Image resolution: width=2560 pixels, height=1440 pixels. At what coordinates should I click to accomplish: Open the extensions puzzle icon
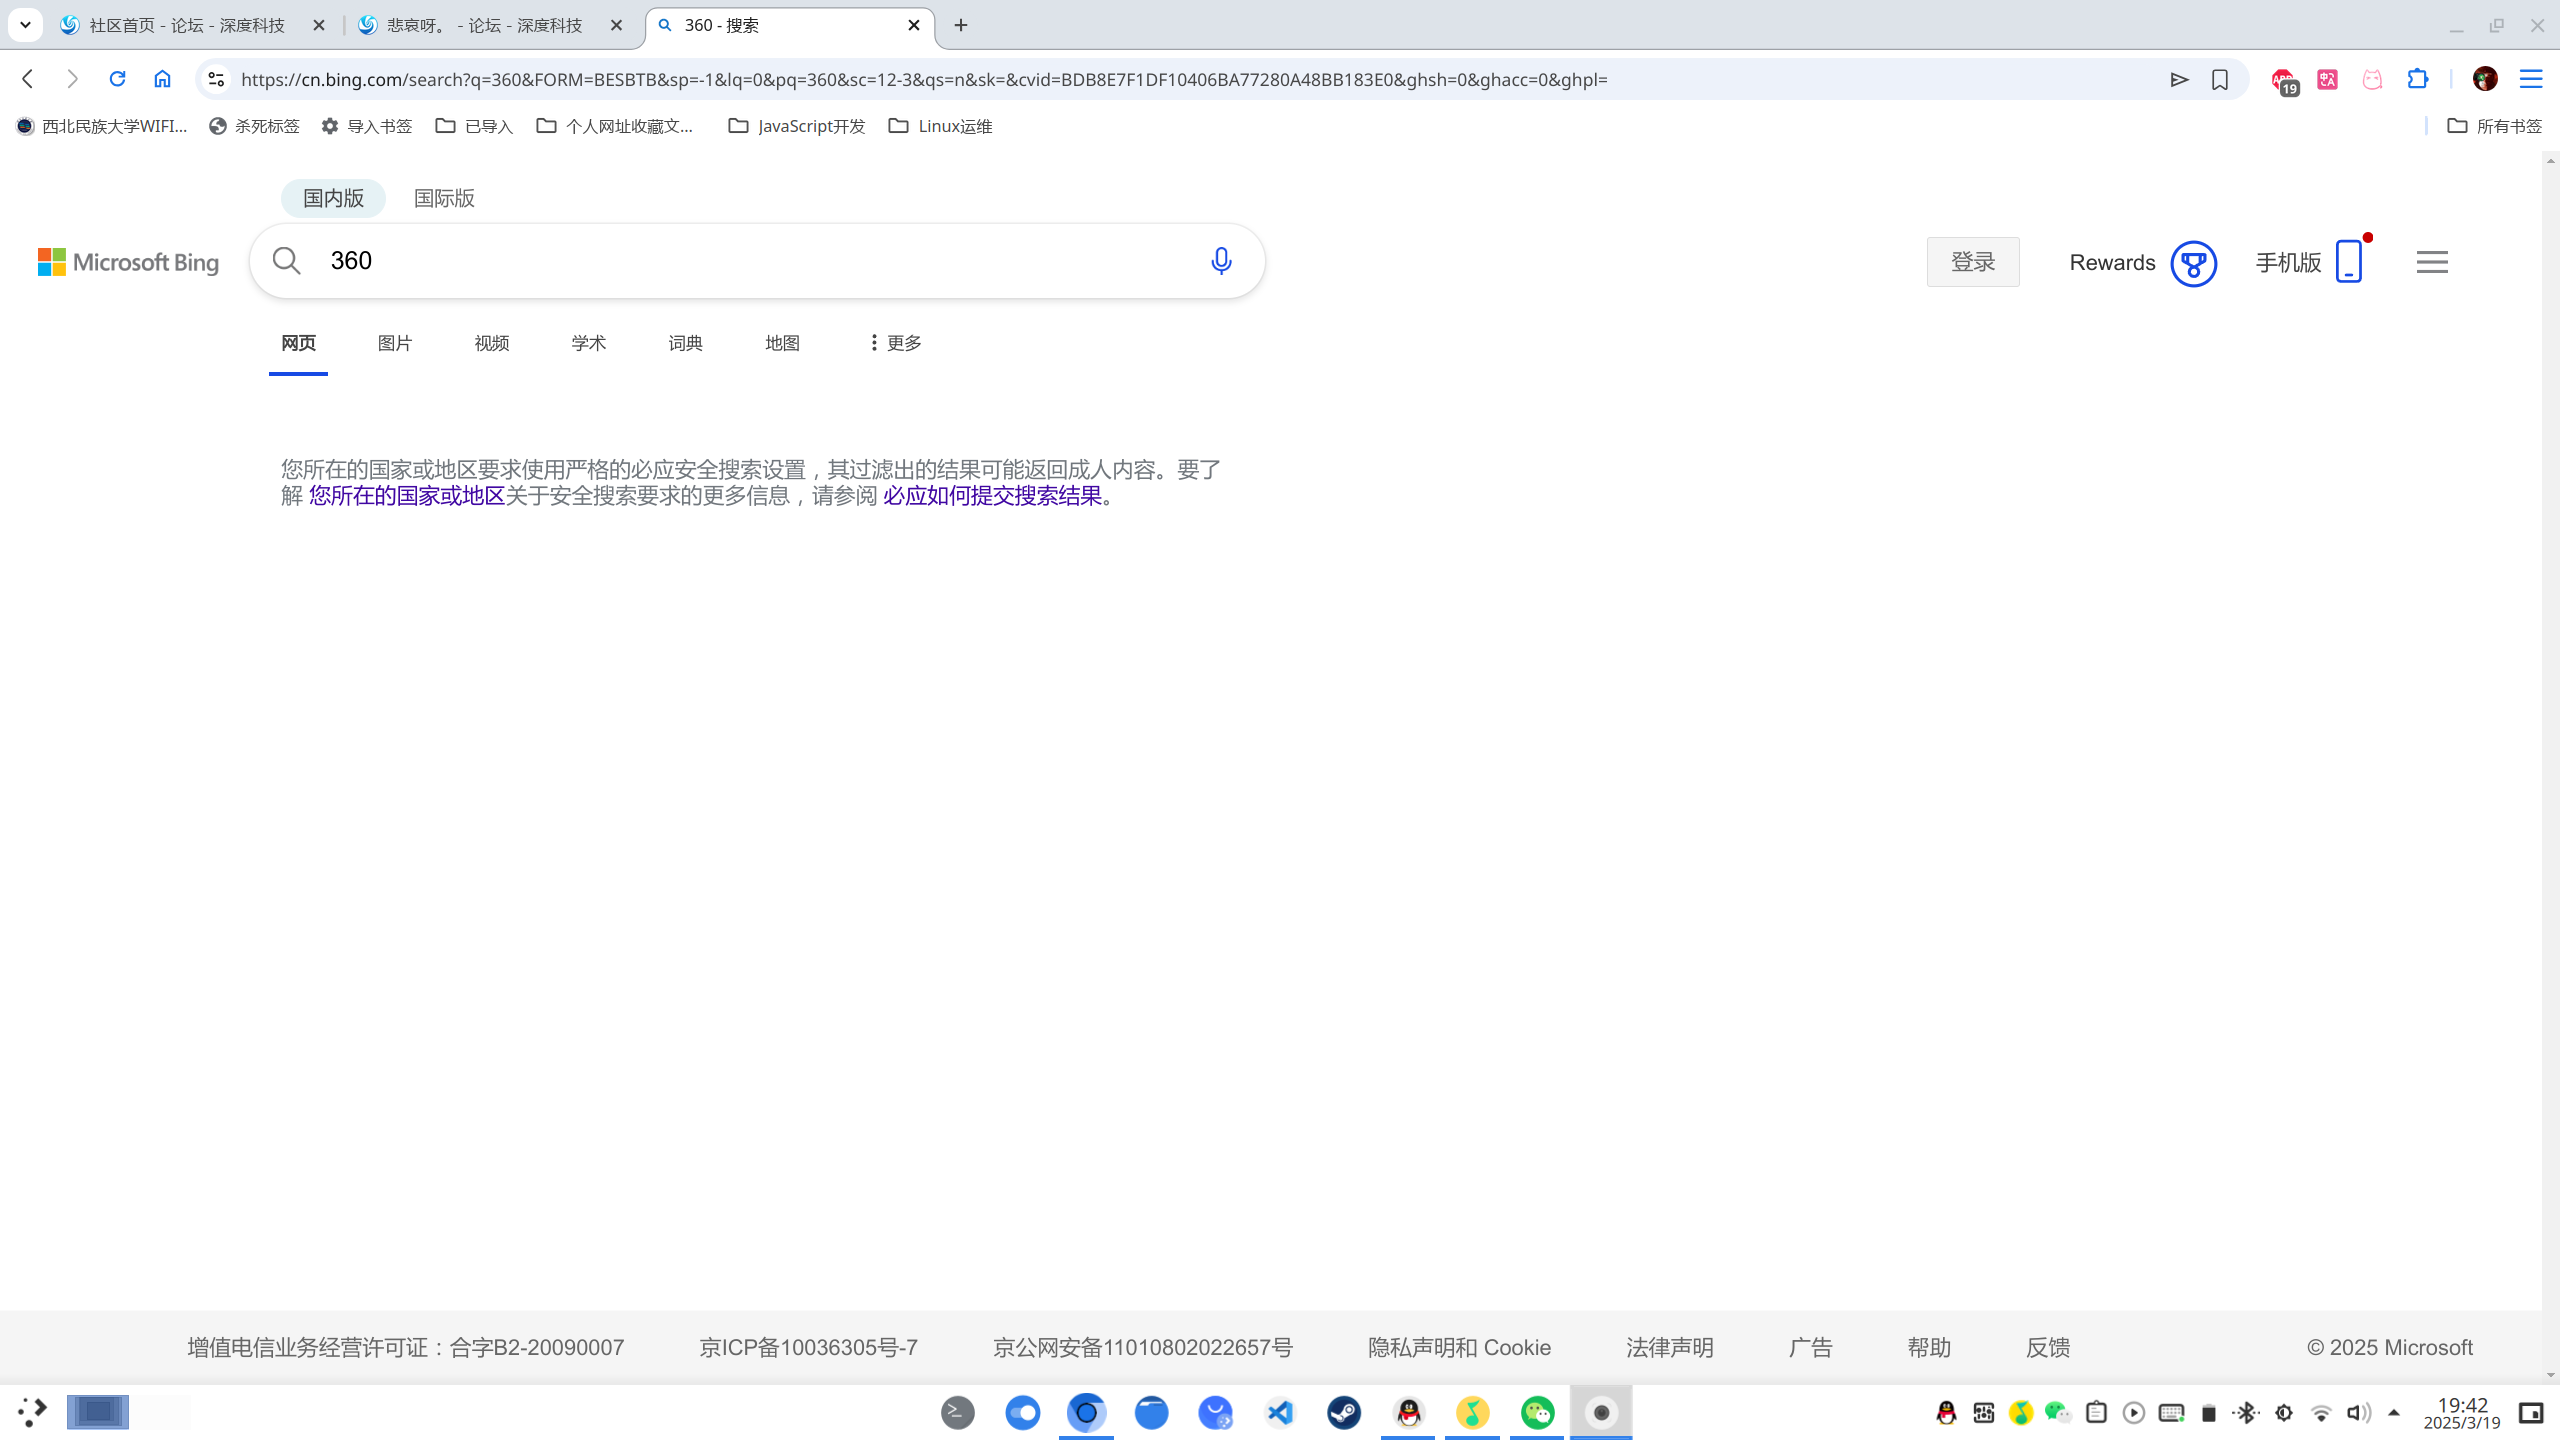2418,79
